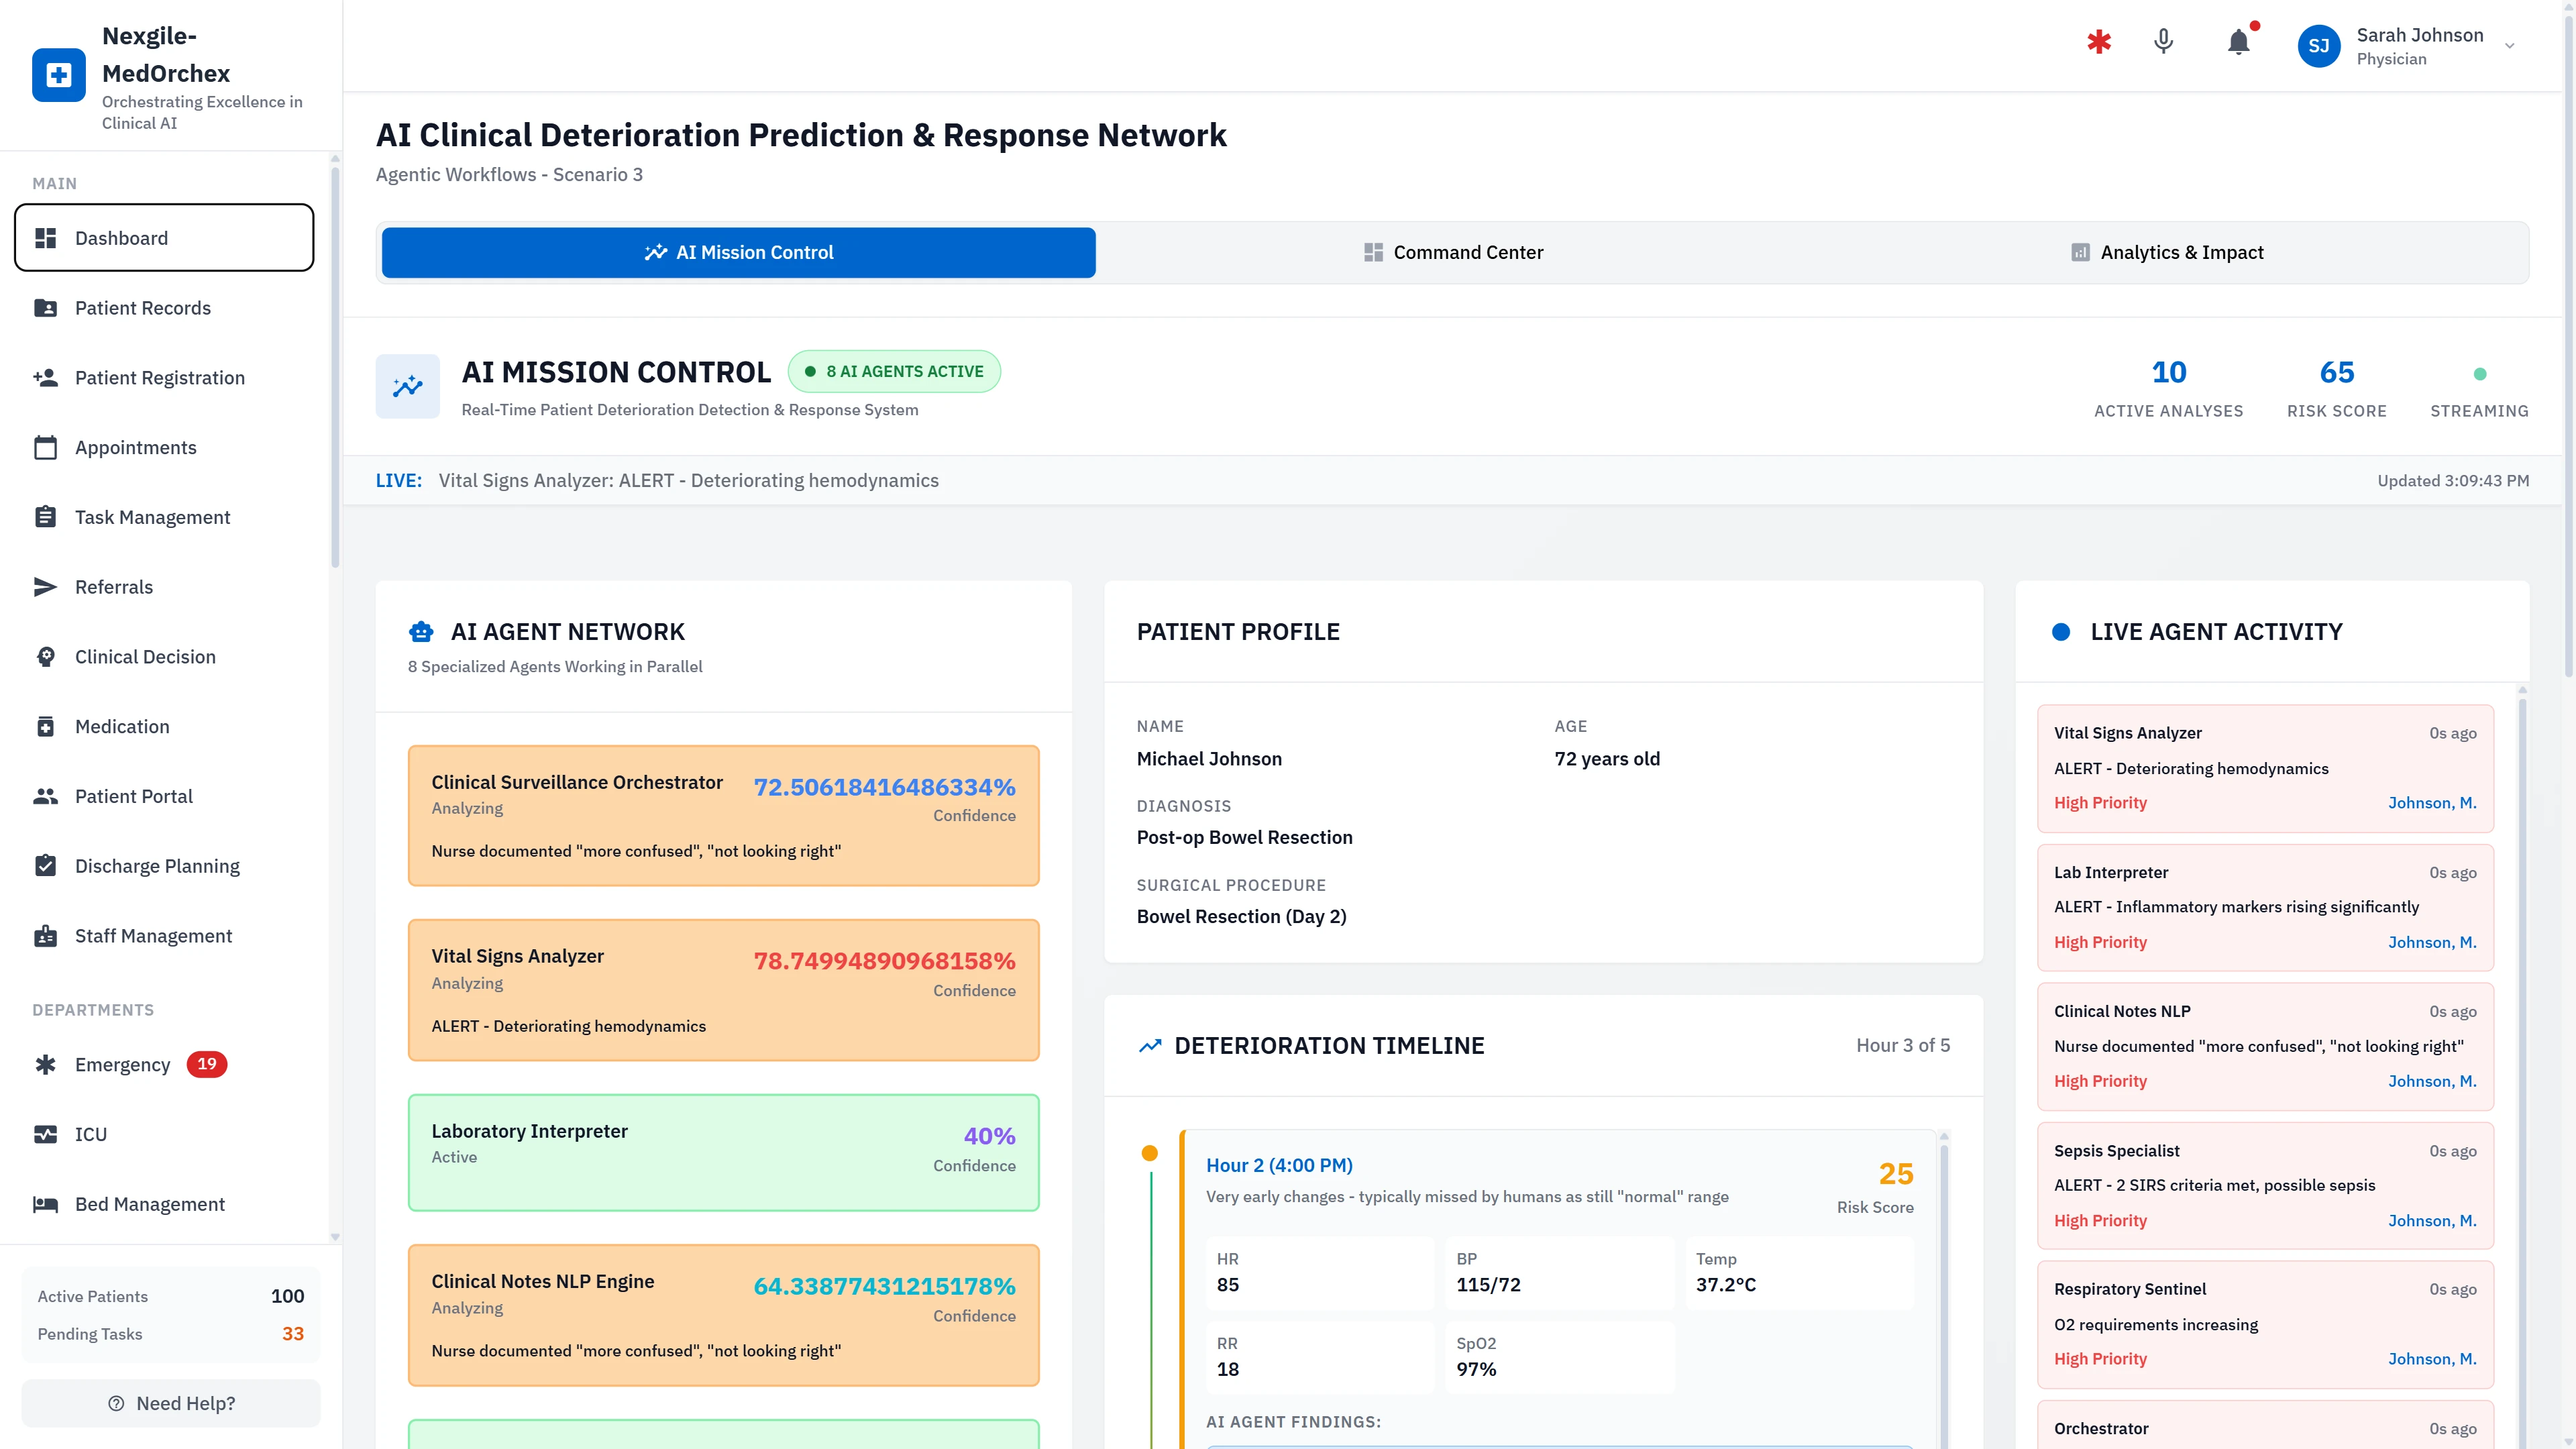Click the Clinical Decision icon

tap(46, 656)
